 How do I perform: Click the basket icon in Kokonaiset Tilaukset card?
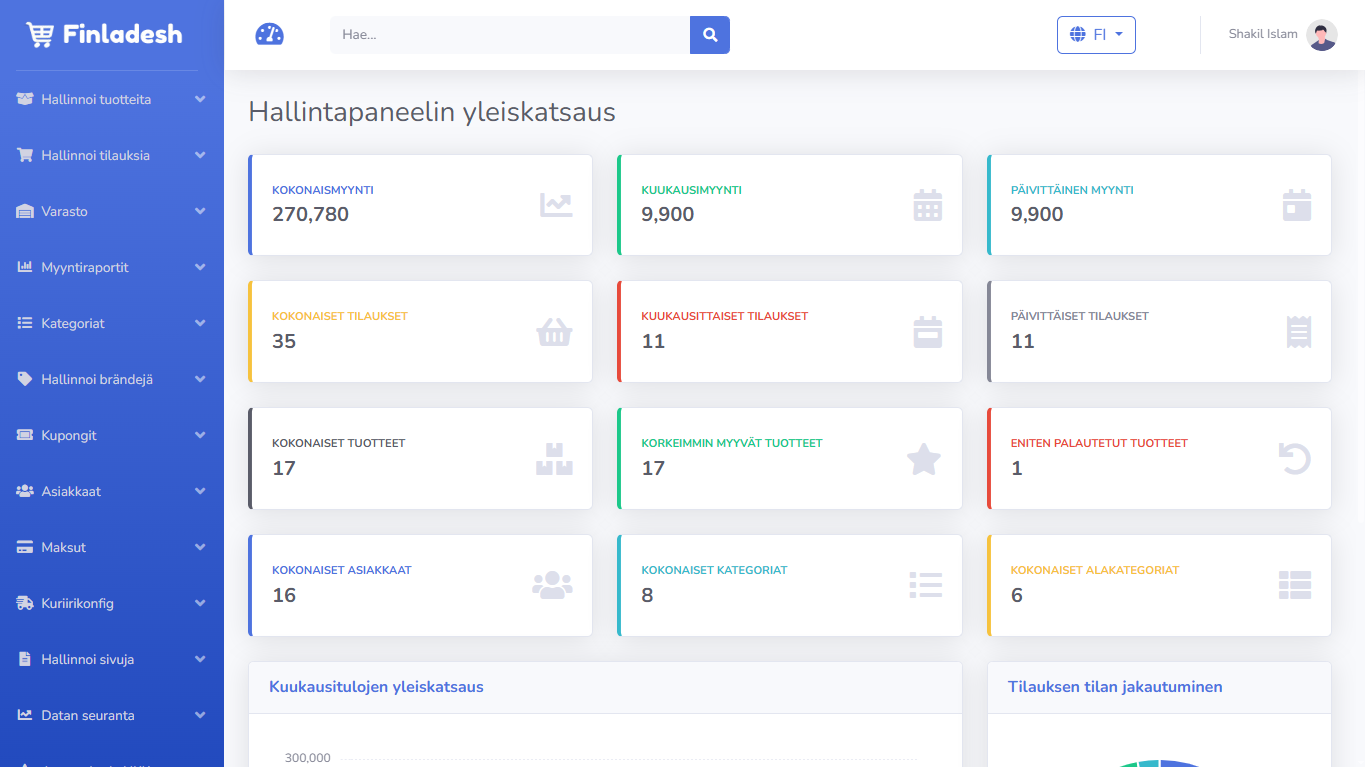pos(554,332)
